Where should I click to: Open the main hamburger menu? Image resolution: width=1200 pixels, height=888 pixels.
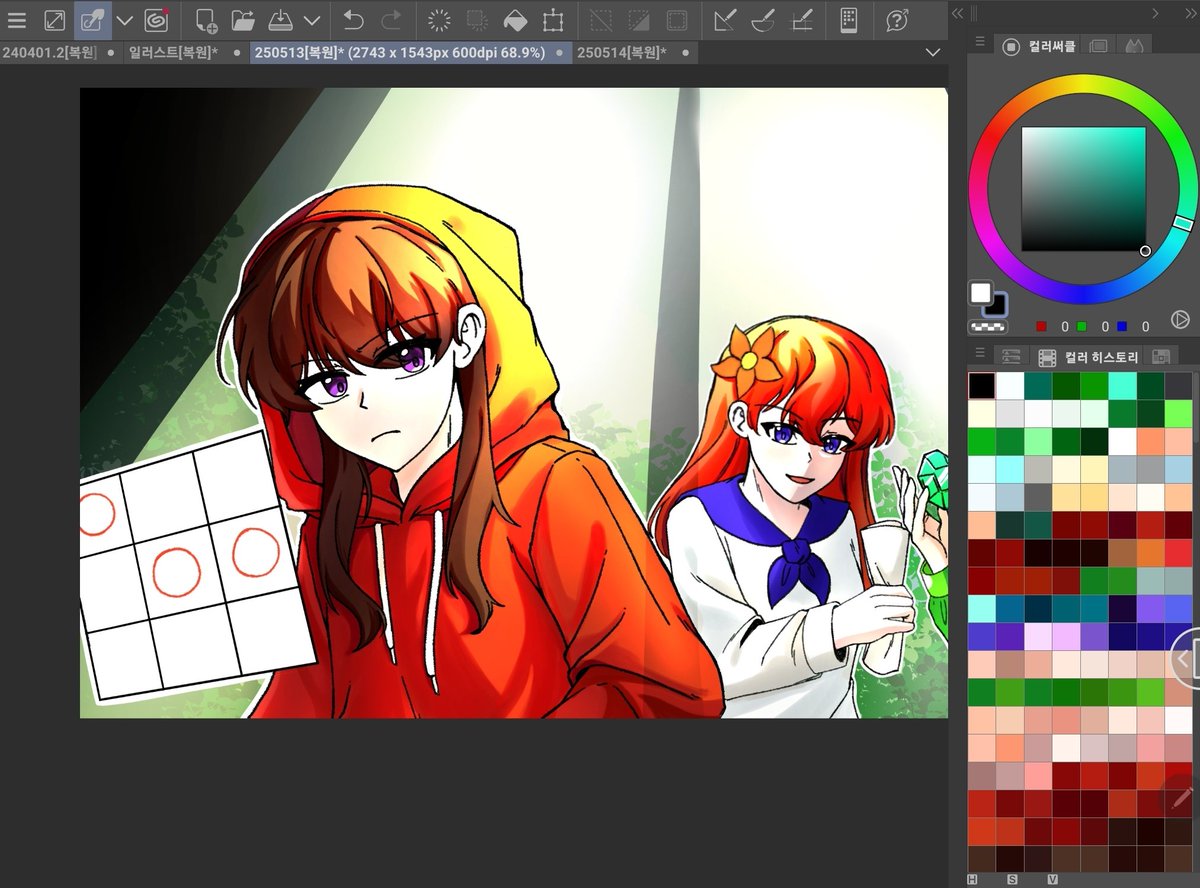tap(17, 20)
